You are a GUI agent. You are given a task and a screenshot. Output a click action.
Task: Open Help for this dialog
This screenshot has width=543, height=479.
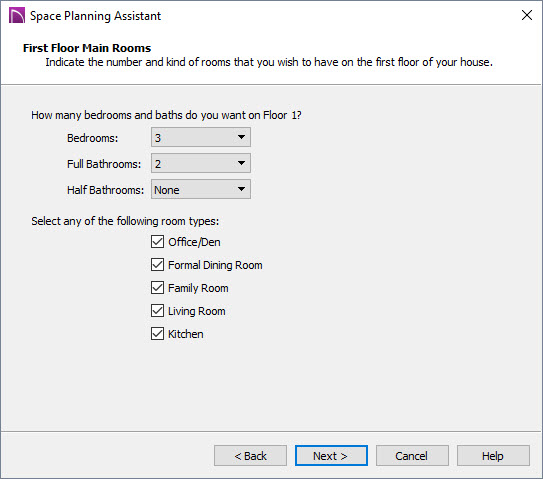pyautogui.click(x=493, y=456)
